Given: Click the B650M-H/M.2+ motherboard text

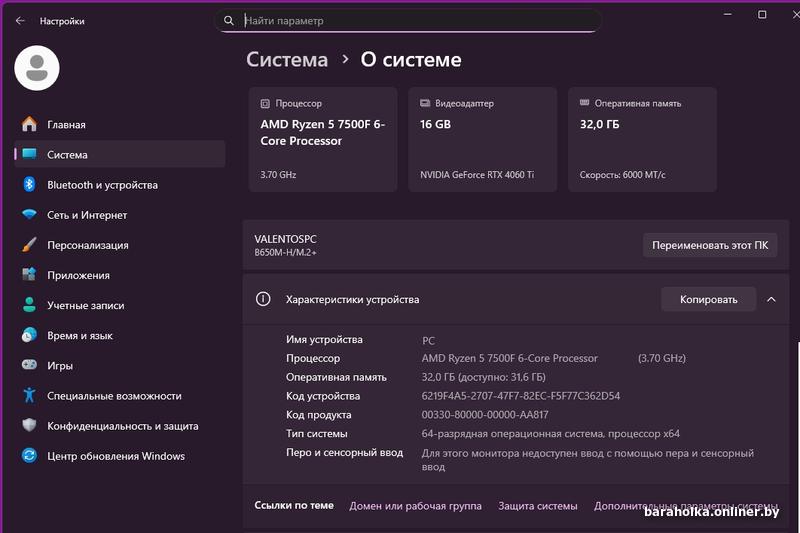Looking at the screenshot, I should [285, 252].
